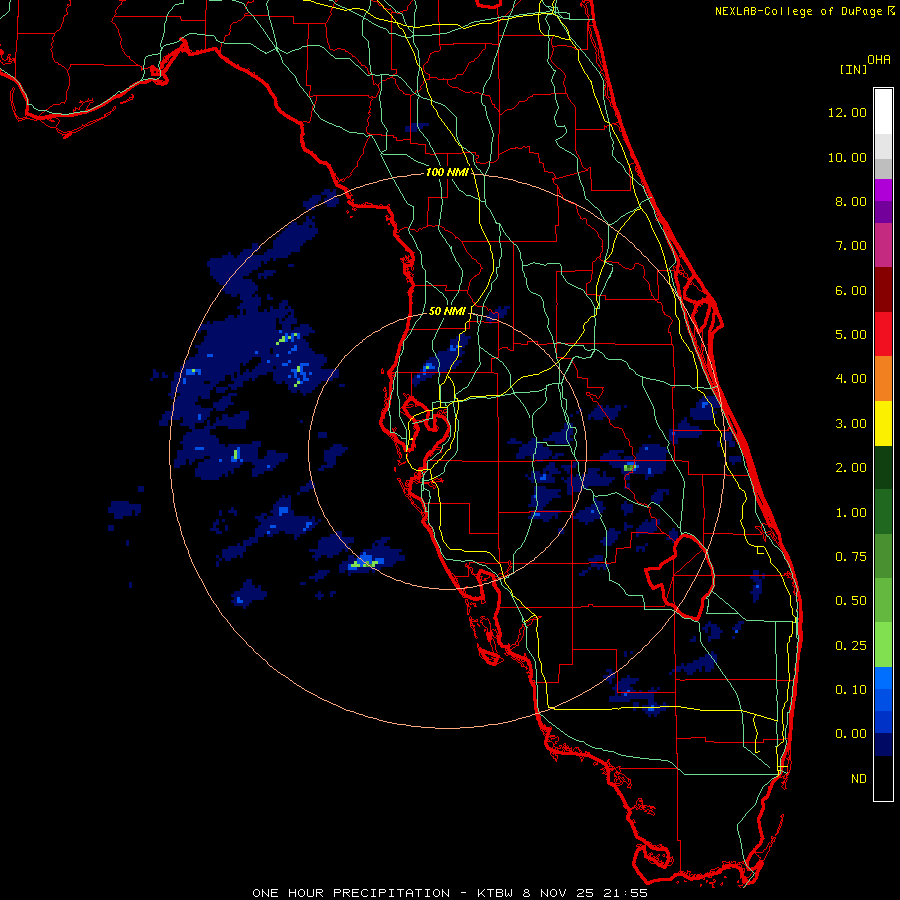Click the 10.00 legend value
Image resolution: width=900 pixels, height=900 pixels.
(x=847, y=157)
